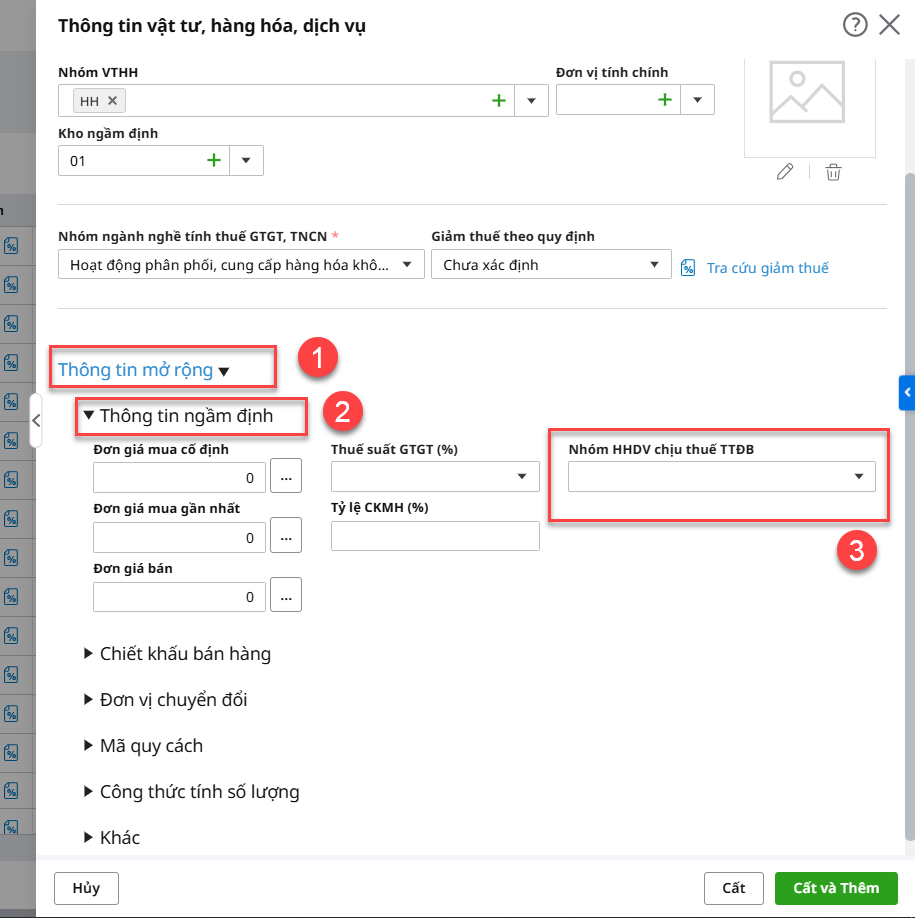Click the help question mark icon
This screenshot has height=918, width=915.
[x=855, y=25]
